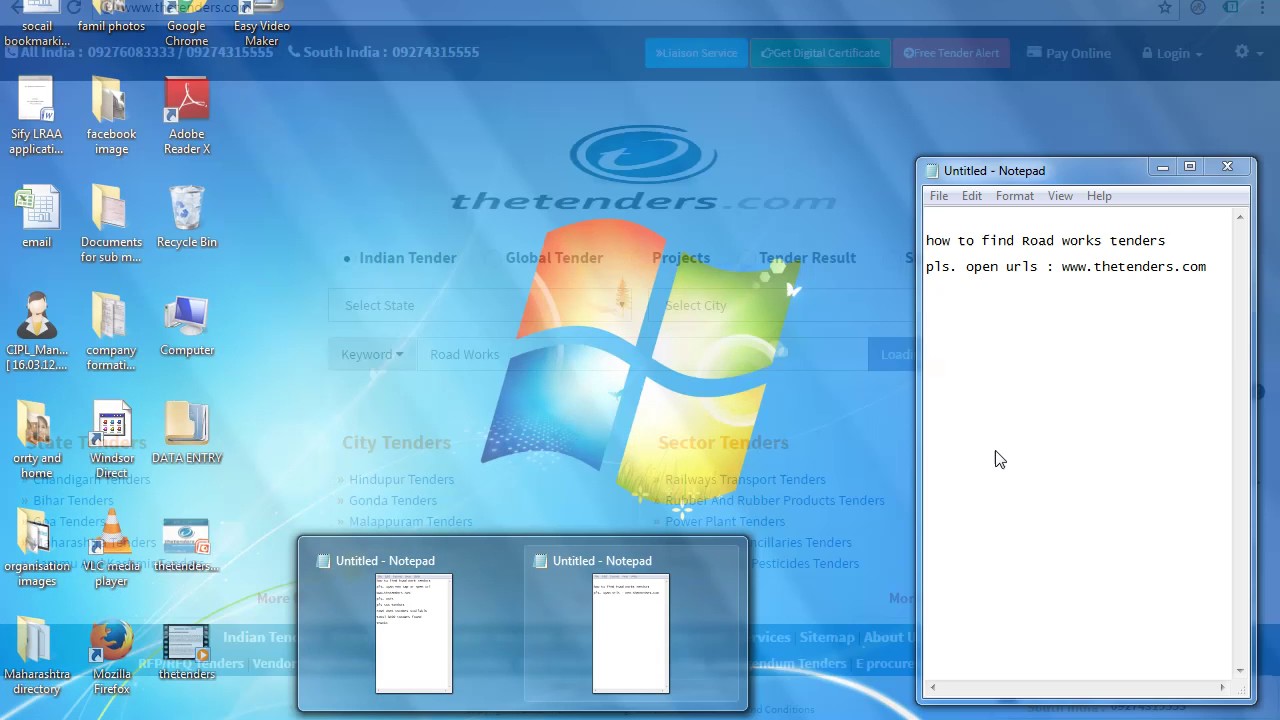1280x720 pixels.
Task: Click the Notepad horizontal scrollbar right arrow
Action: tap(1222, 688)
